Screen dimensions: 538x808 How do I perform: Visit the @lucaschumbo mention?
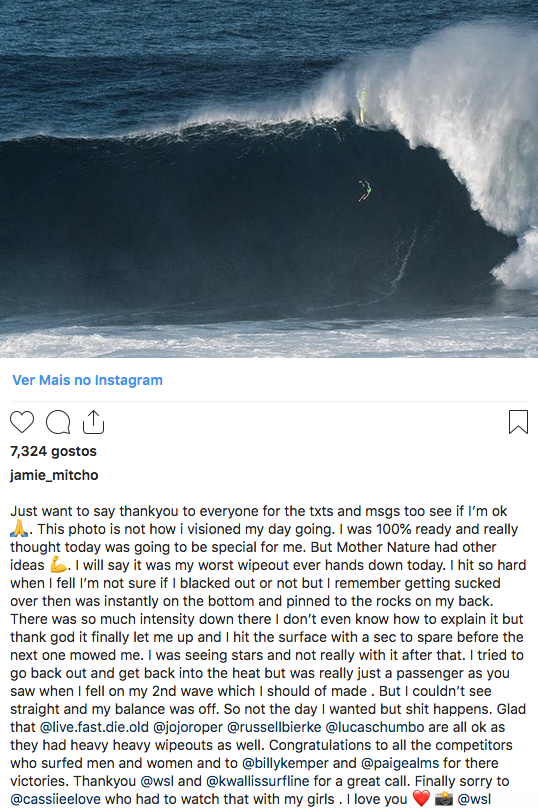375,727
